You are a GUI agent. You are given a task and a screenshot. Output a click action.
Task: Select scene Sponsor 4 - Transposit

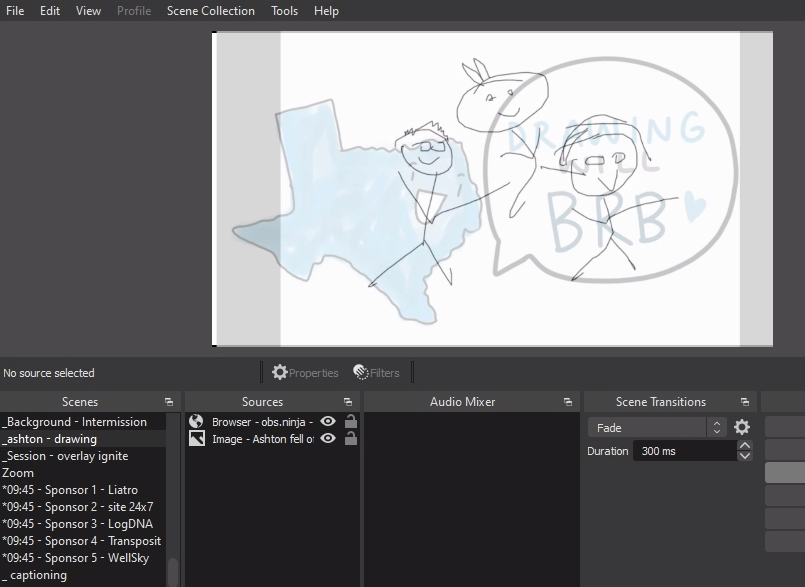click(x=83, y=541)
